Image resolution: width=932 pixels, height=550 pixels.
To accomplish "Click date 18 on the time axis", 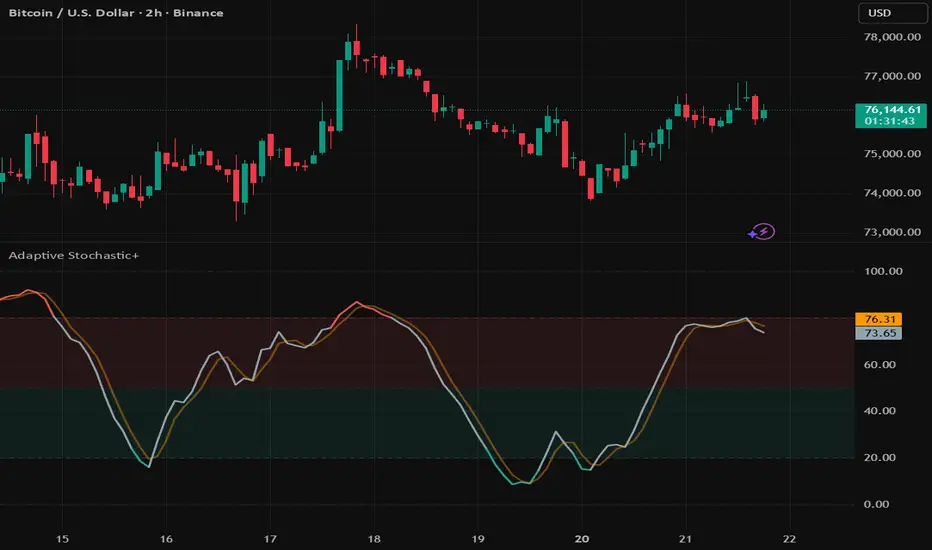I will 374,539.
